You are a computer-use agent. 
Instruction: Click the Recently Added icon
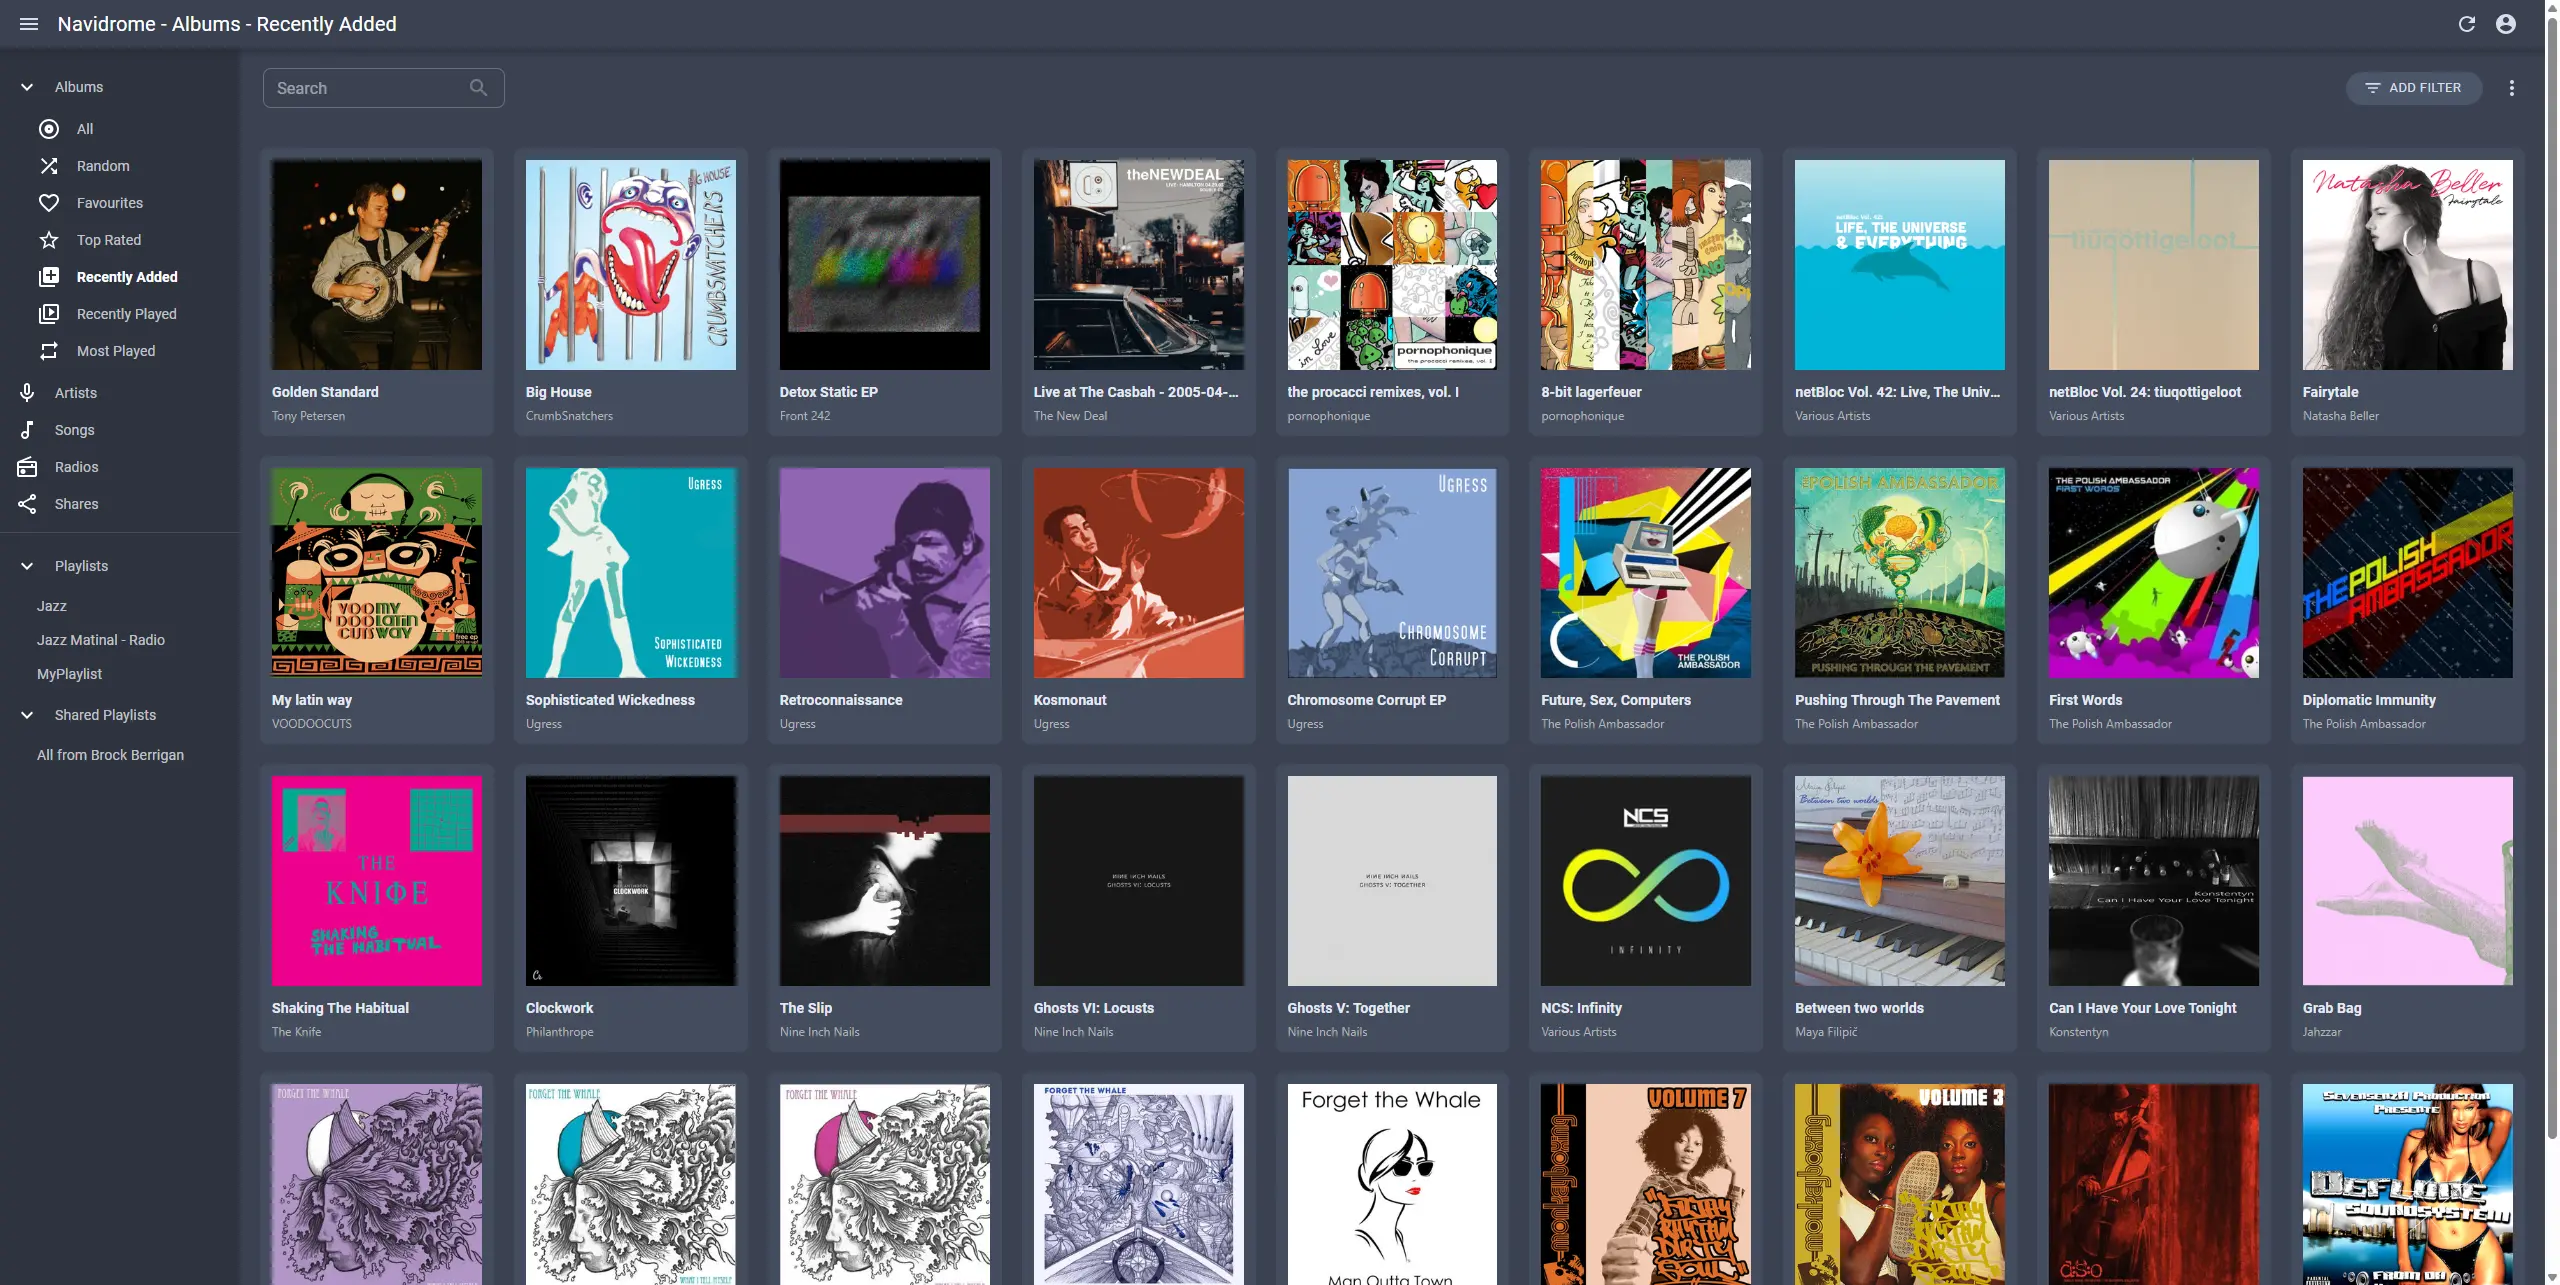(x=49, y=277)
